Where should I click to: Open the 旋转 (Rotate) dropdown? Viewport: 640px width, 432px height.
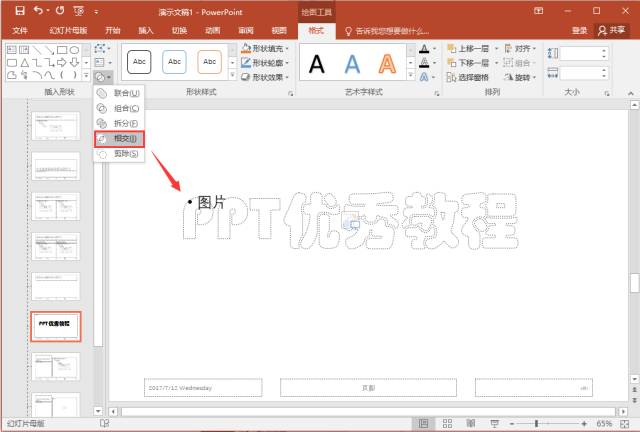click(520, 77)
